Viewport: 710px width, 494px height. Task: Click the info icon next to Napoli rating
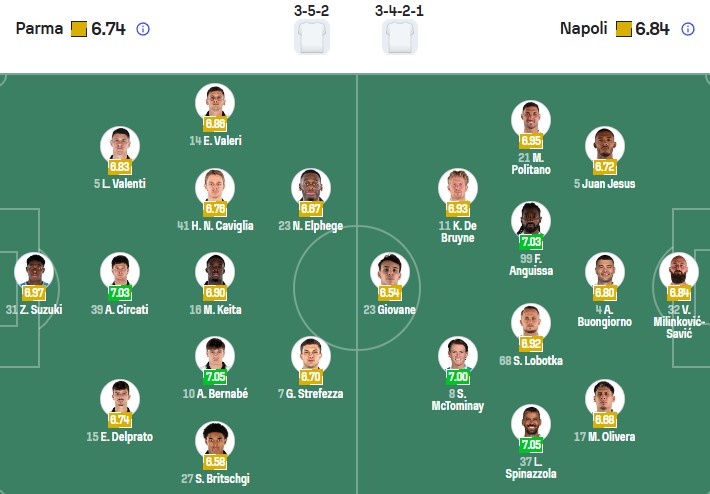point(688,29)
